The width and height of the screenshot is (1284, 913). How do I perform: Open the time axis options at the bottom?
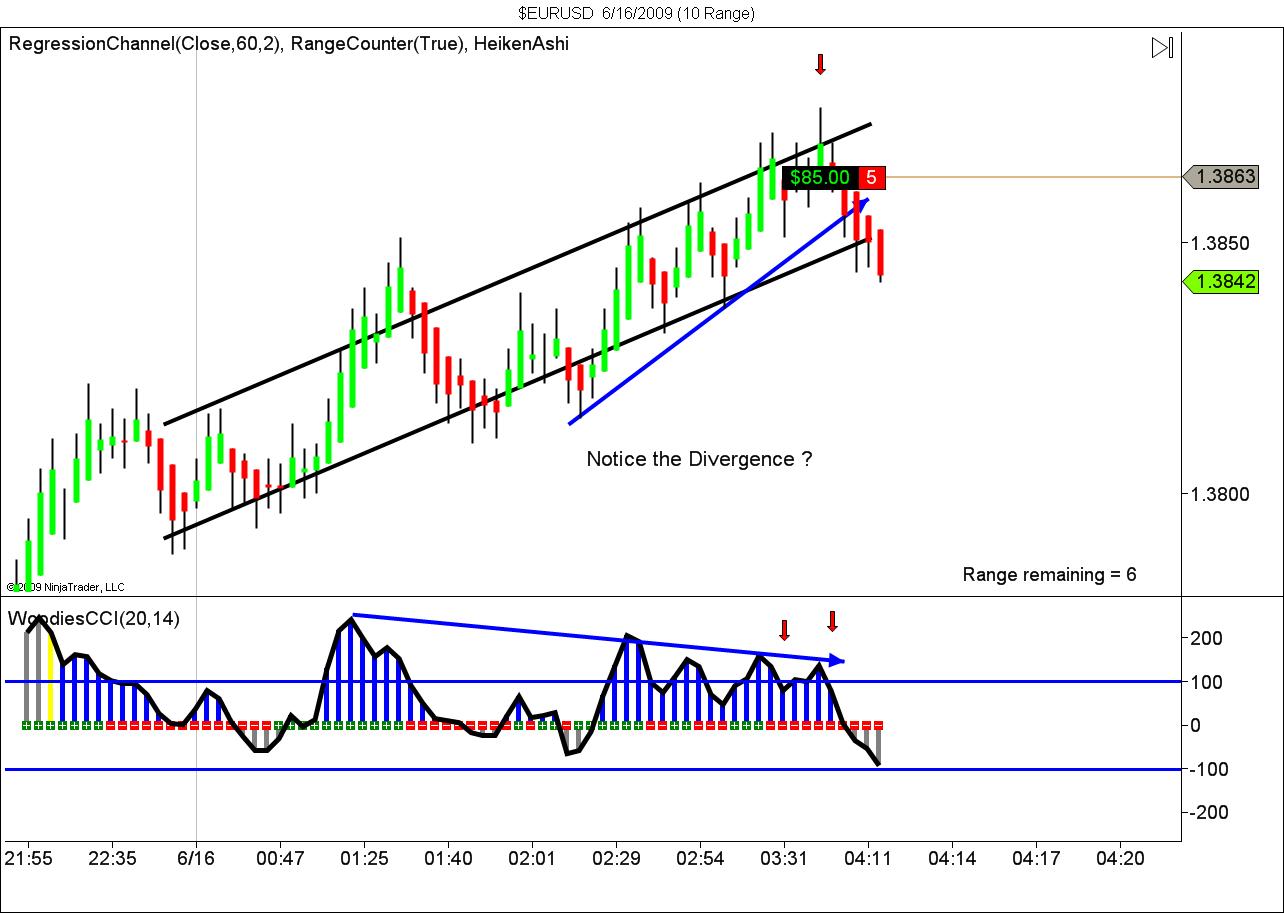coord(640,858)
